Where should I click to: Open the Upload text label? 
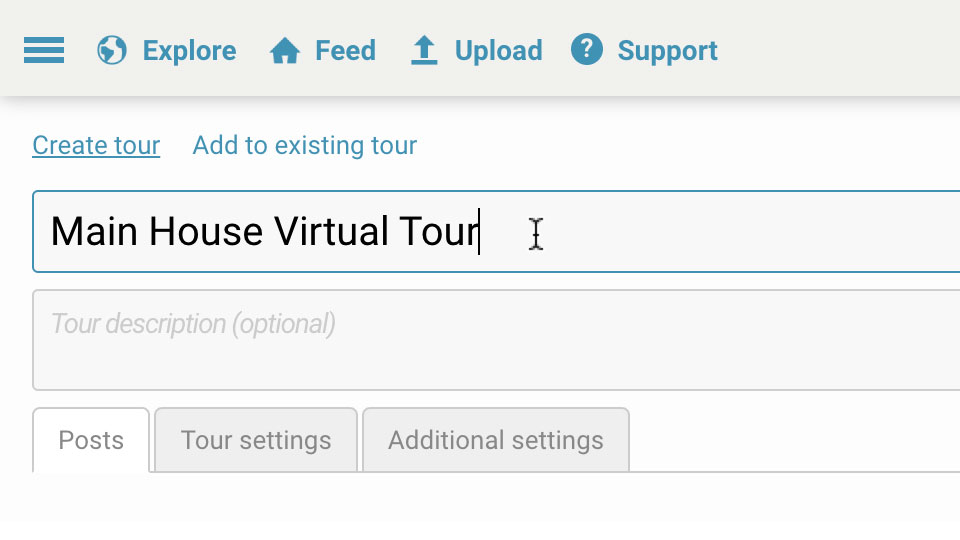click(x=498, y=51)
